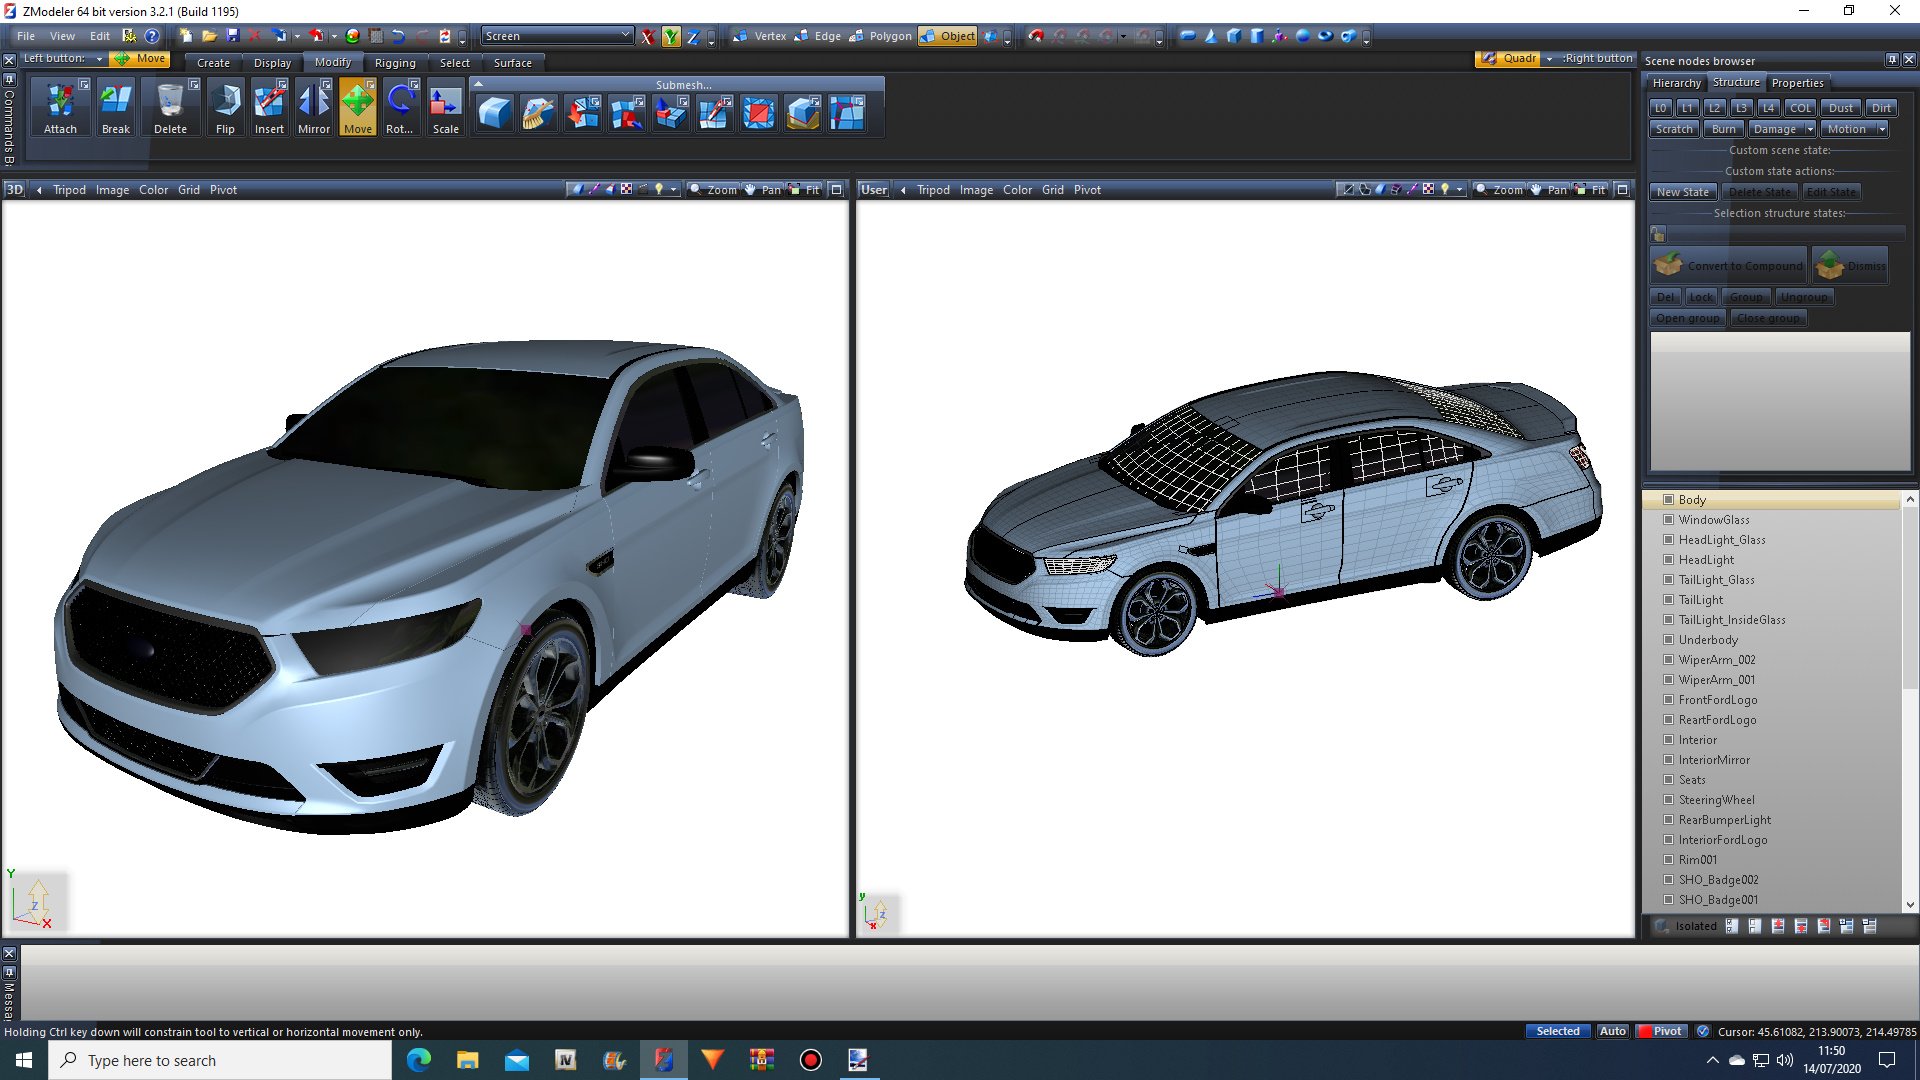Click the Break tool icon
This screenshot has width=1920, height=1080.
(116, 108)
